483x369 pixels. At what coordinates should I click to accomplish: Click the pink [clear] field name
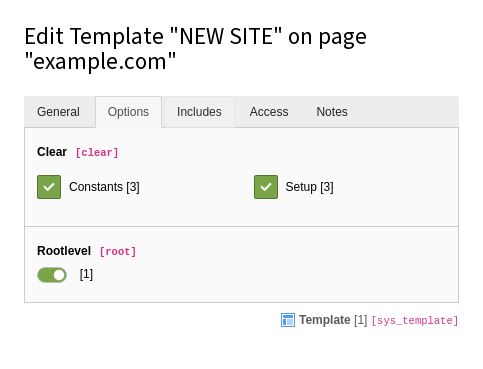click(x=97, y=153)
